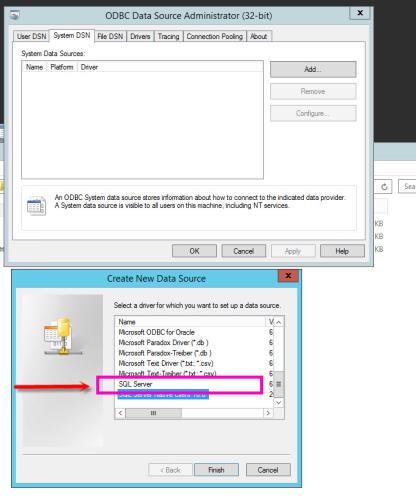
Task: Click the horizontal scroll left arrow
Action: (x=120, y=413)
